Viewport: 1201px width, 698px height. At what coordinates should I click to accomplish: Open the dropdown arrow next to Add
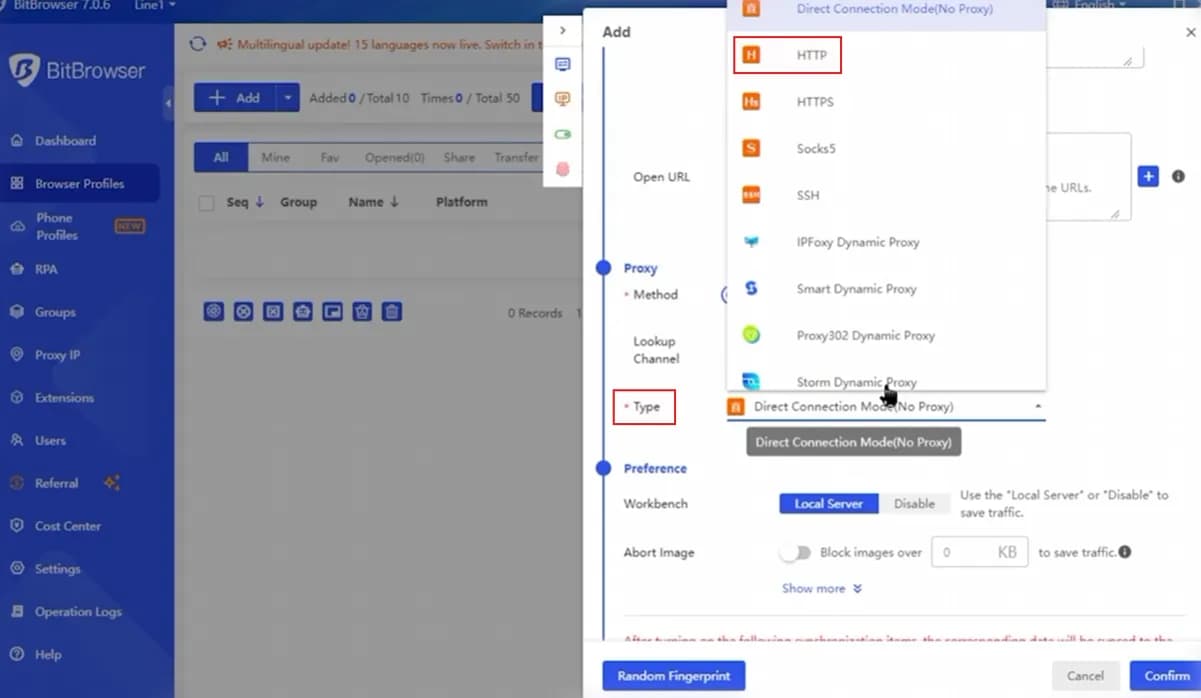[x=287, y=98]
